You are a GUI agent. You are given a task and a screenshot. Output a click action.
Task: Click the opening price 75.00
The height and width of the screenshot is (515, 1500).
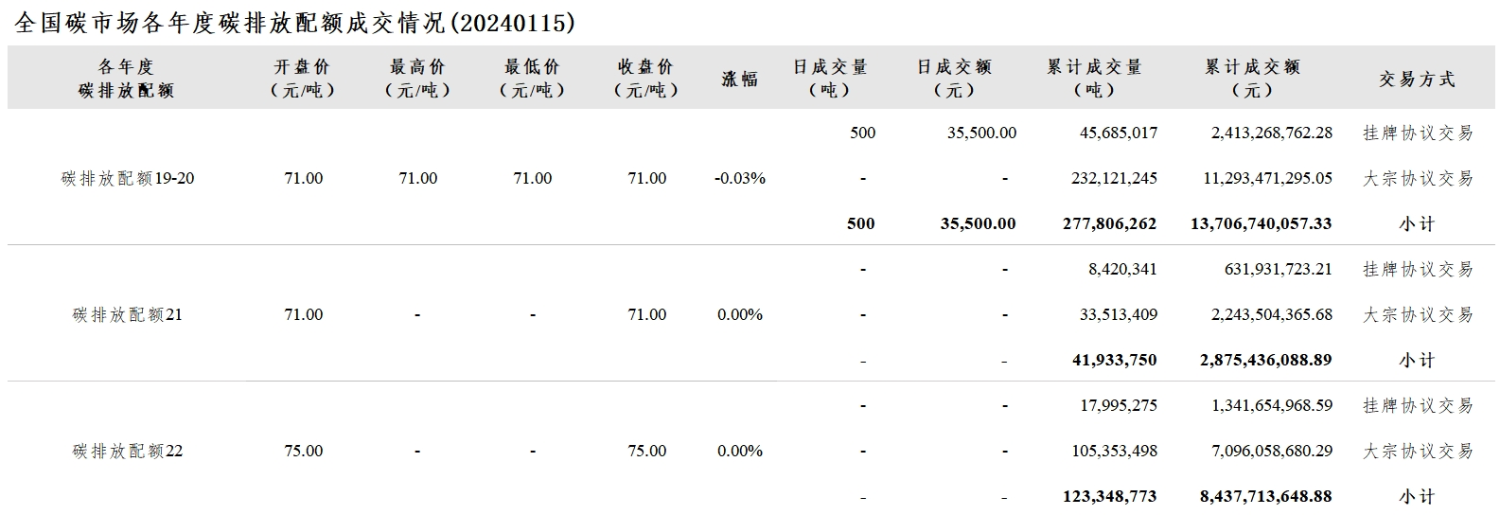[x=304, y=451]
